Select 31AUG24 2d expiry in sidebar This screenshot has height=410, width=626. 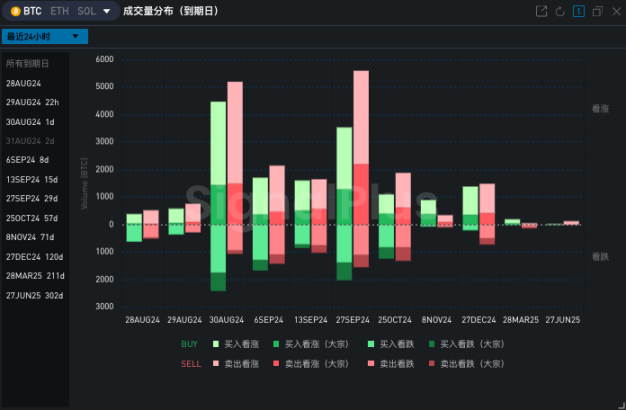click(30, 141)
